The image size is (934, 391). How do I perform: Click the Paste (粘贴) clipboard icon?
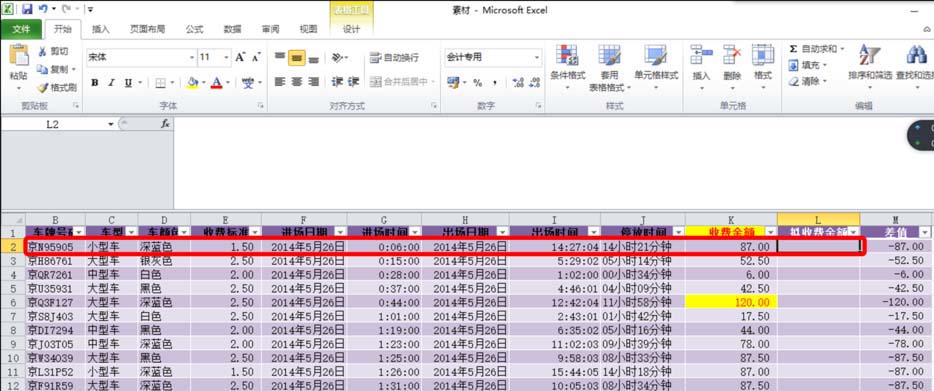pyautogui.click(x=18, y=56)
